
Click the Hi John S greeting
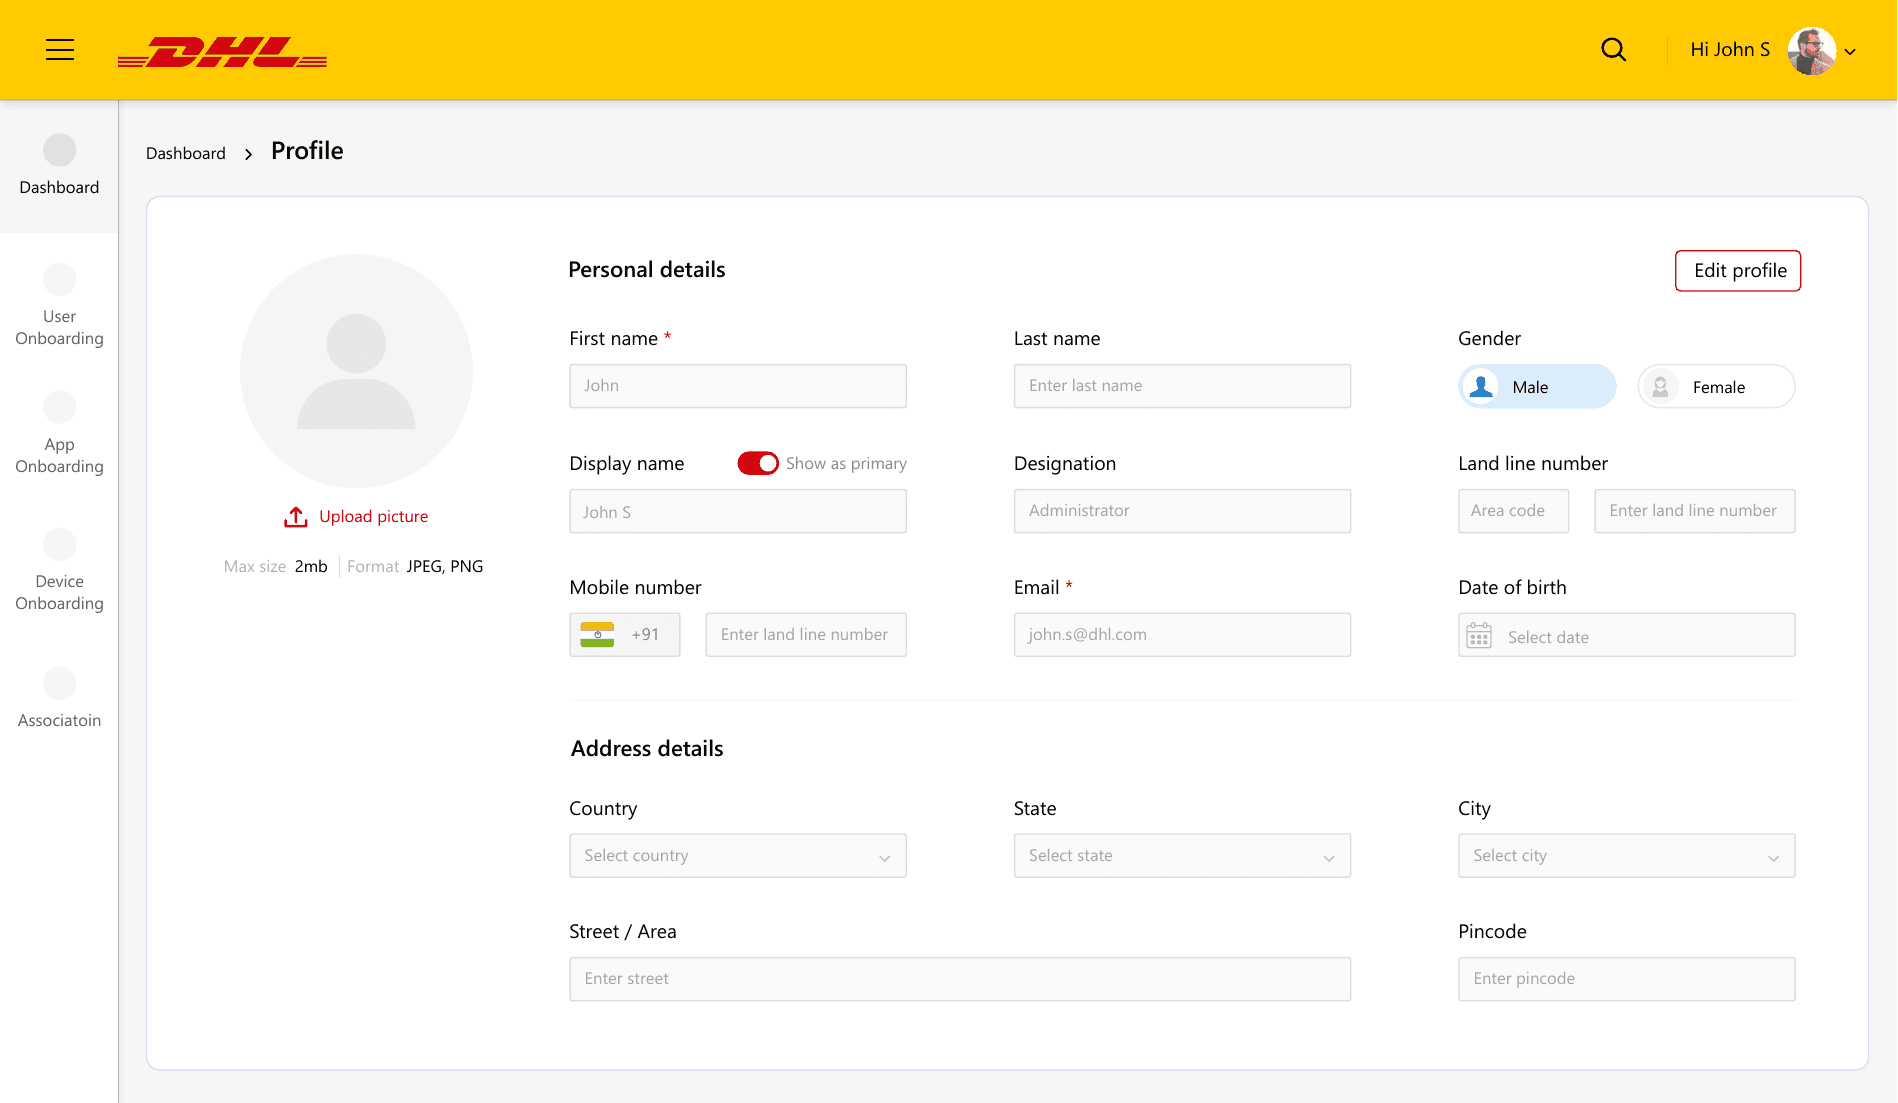(1730, 50)
